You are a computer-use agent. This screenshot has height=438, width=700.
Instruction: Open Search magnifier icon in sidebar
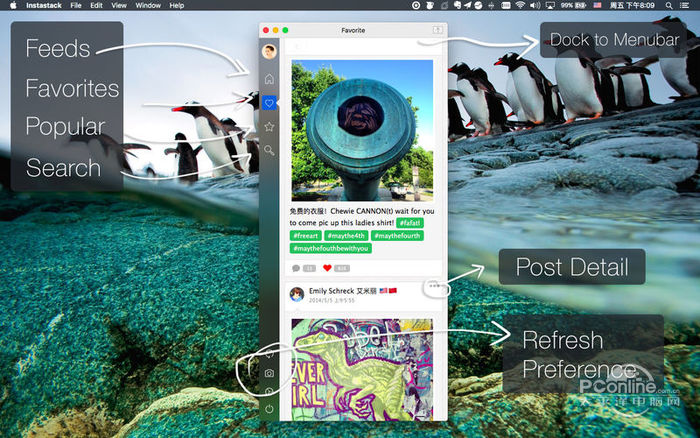[x=269, y=151]
